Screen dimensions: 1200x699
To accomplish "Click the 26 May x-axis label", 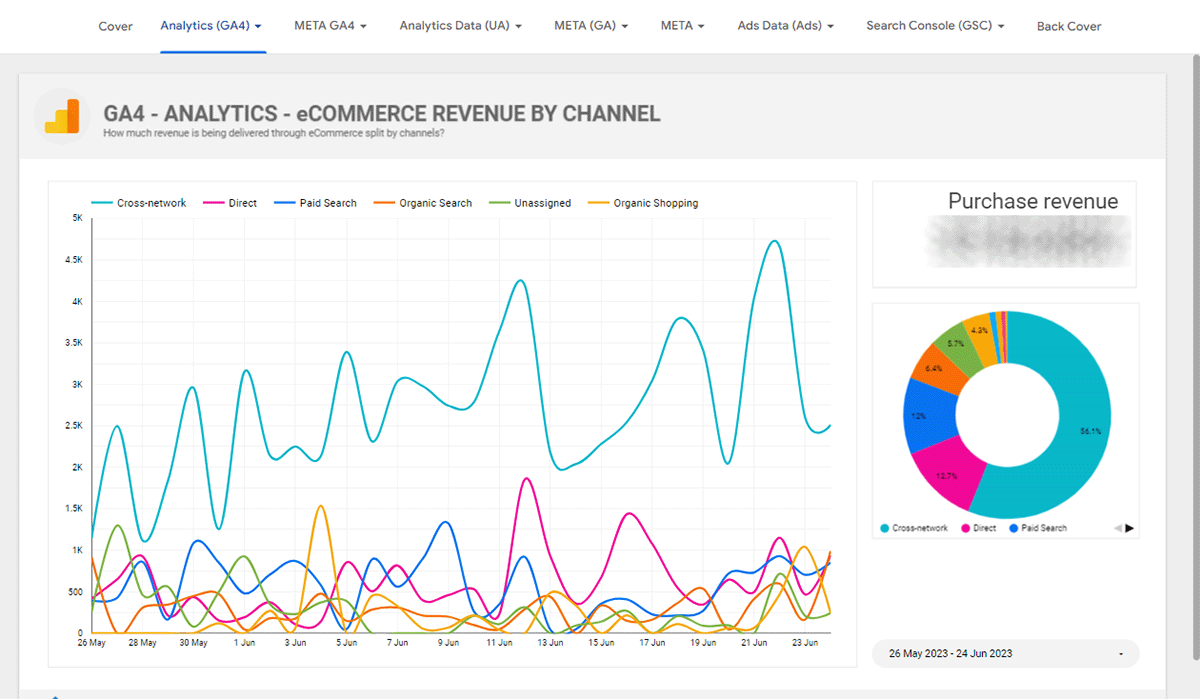I will coord(93,643).
